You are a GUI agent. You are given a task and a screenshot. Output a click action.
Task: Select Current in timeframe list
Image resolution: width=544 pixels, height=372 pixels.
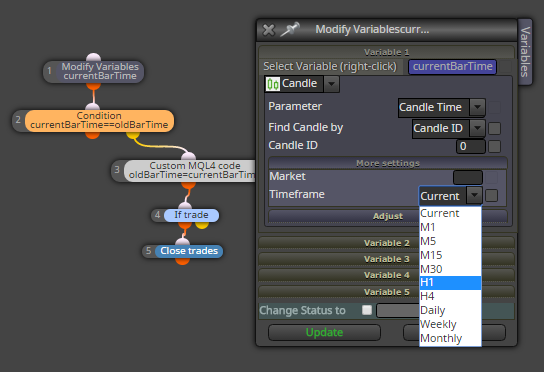click(x=450, y=213)
